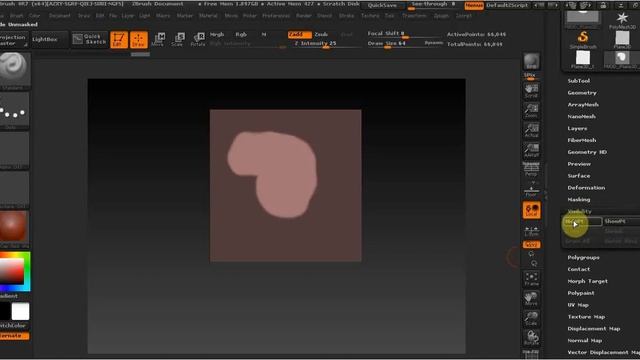The width and height of the screenshot is (640, 360).
Task: Toggle Rgb paint mode
Action: 241,34
